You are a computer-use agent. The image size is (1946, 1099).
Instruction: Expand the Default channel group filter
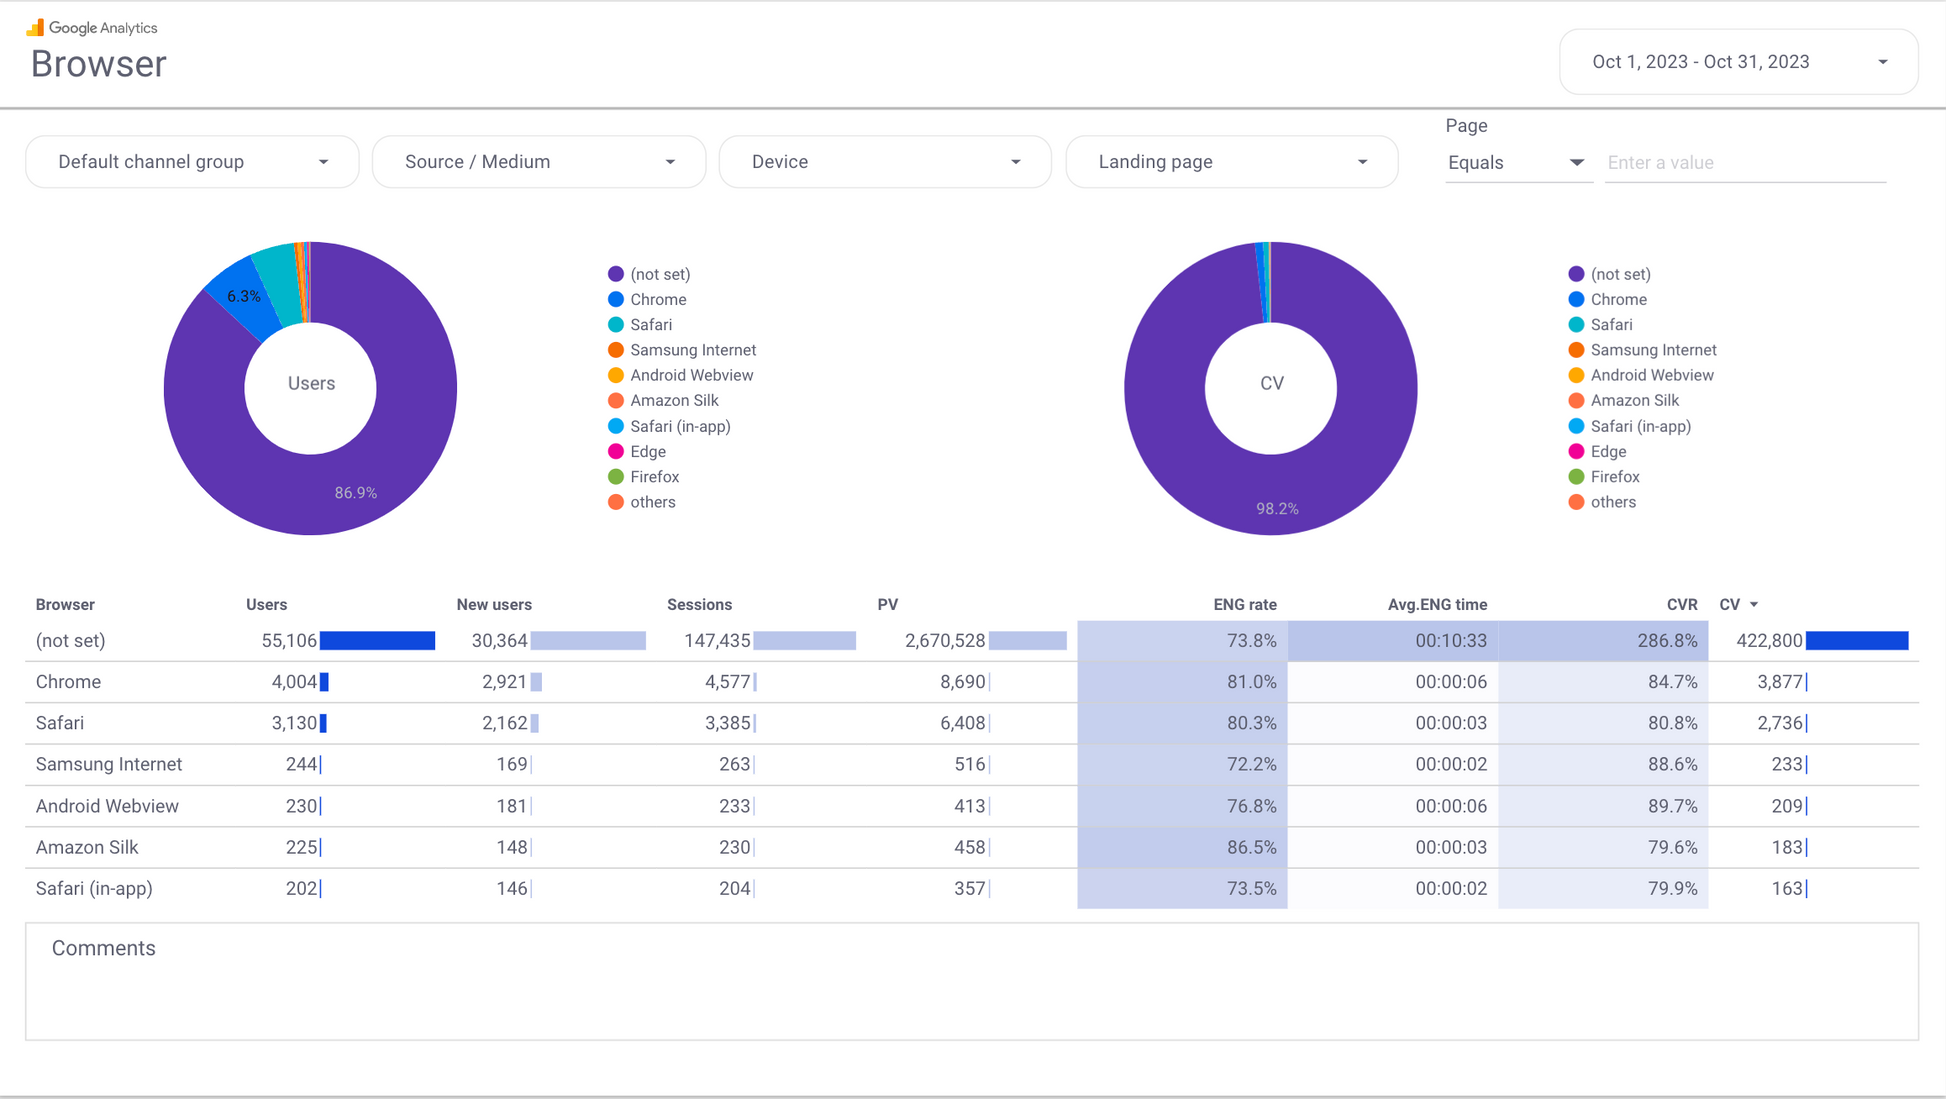point(192,162)
